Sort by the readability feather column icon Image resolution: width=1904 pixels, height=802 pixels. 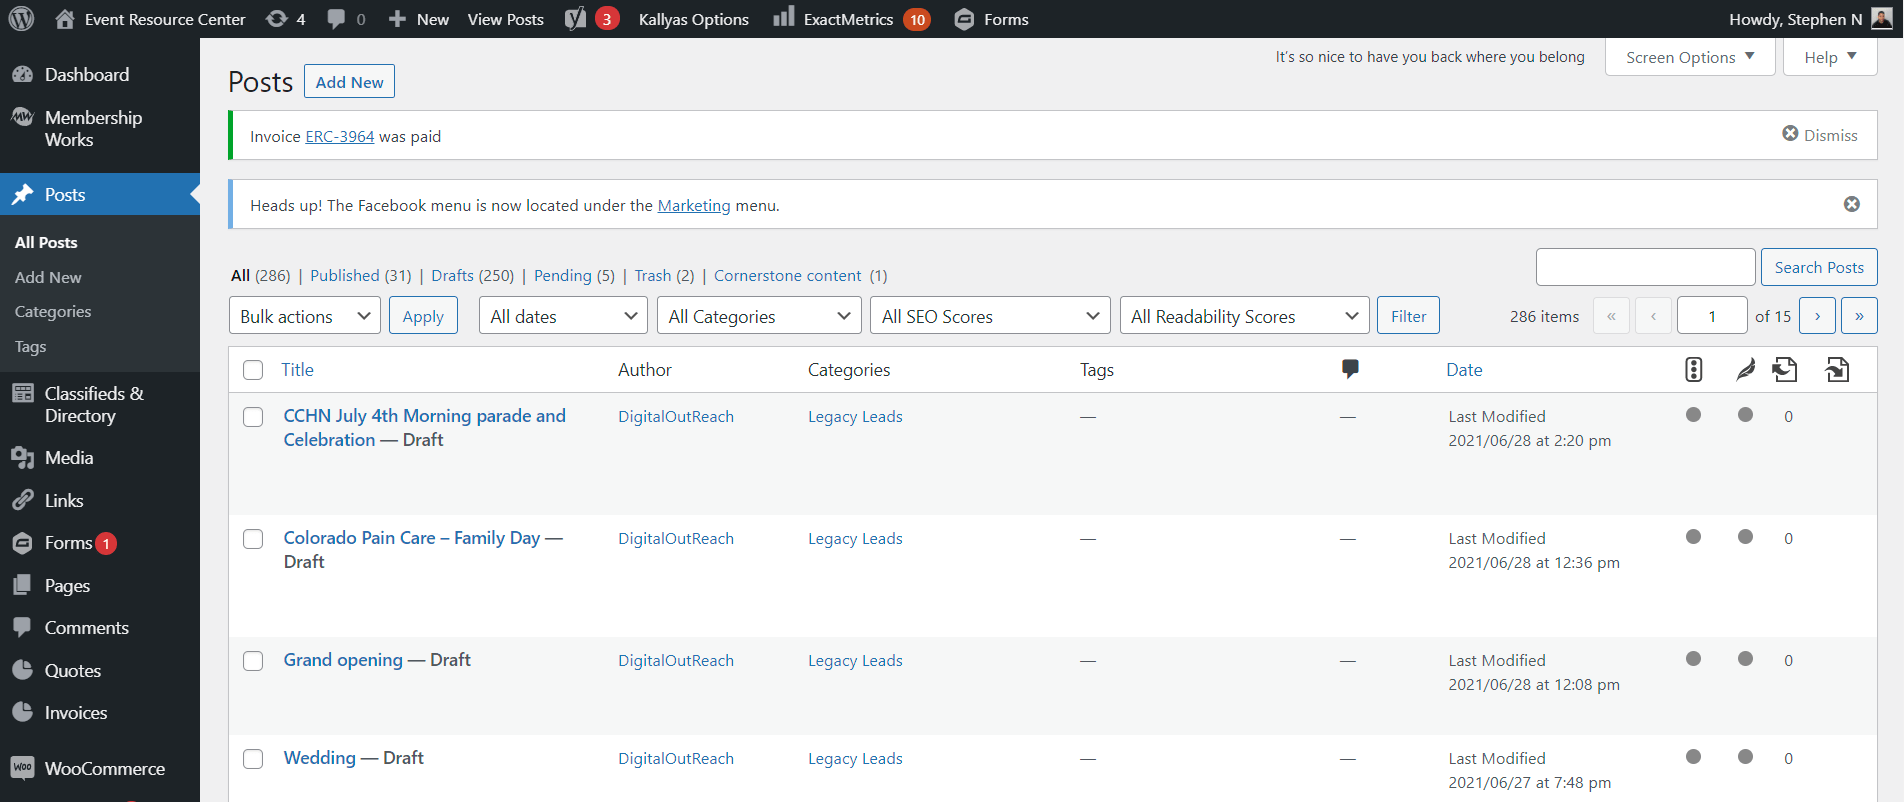coord(1745,370)
